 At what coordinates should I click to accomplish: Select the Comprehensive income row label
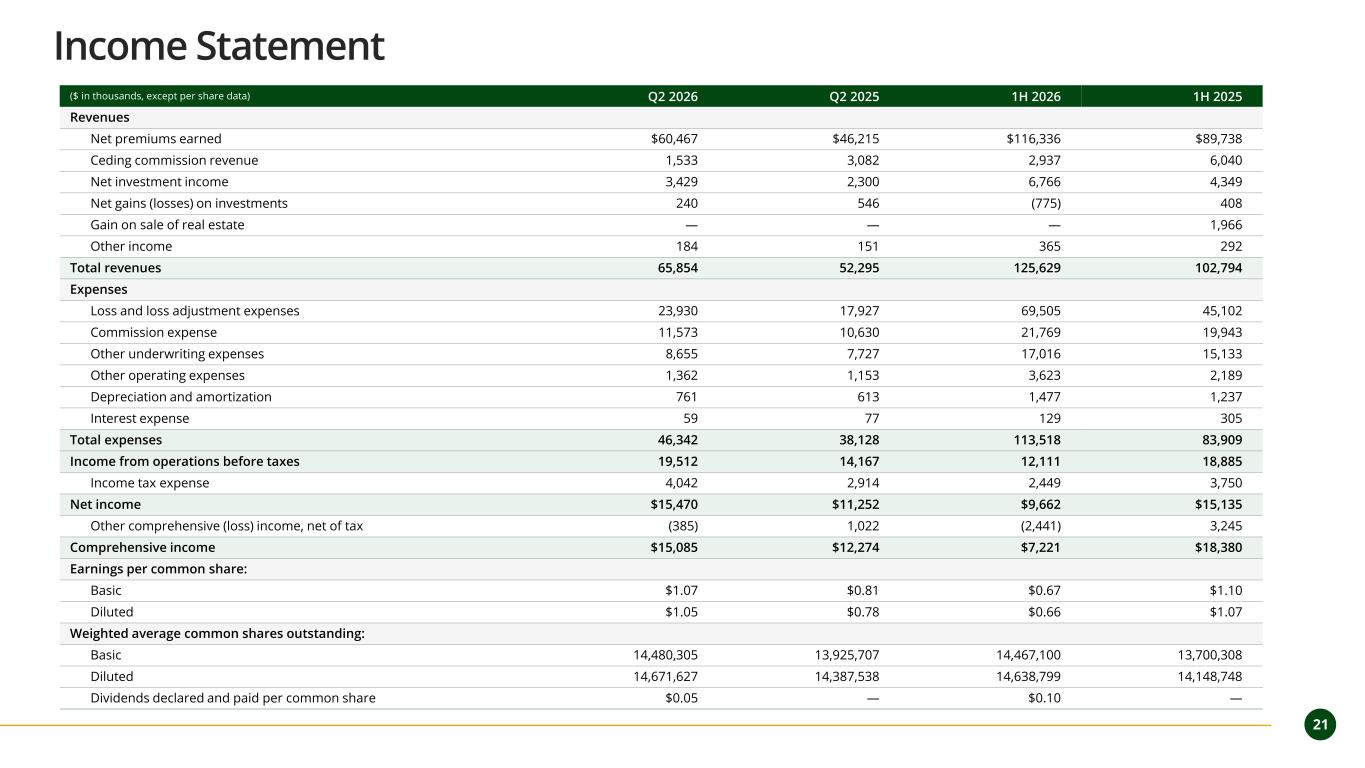[142, 547]
